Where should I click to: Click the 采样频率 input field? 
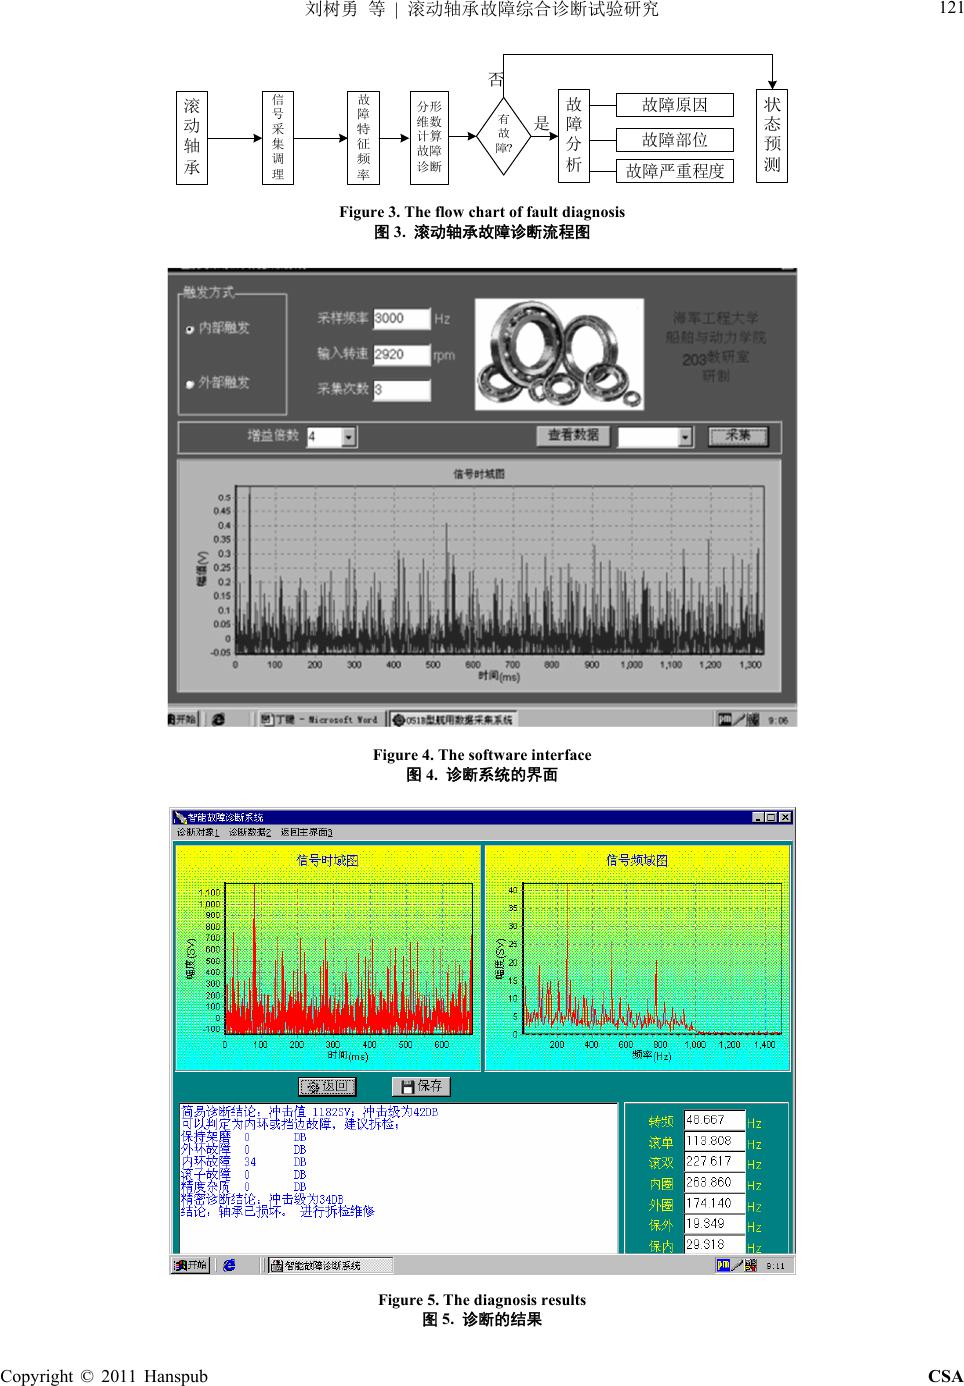click(401, 318)
